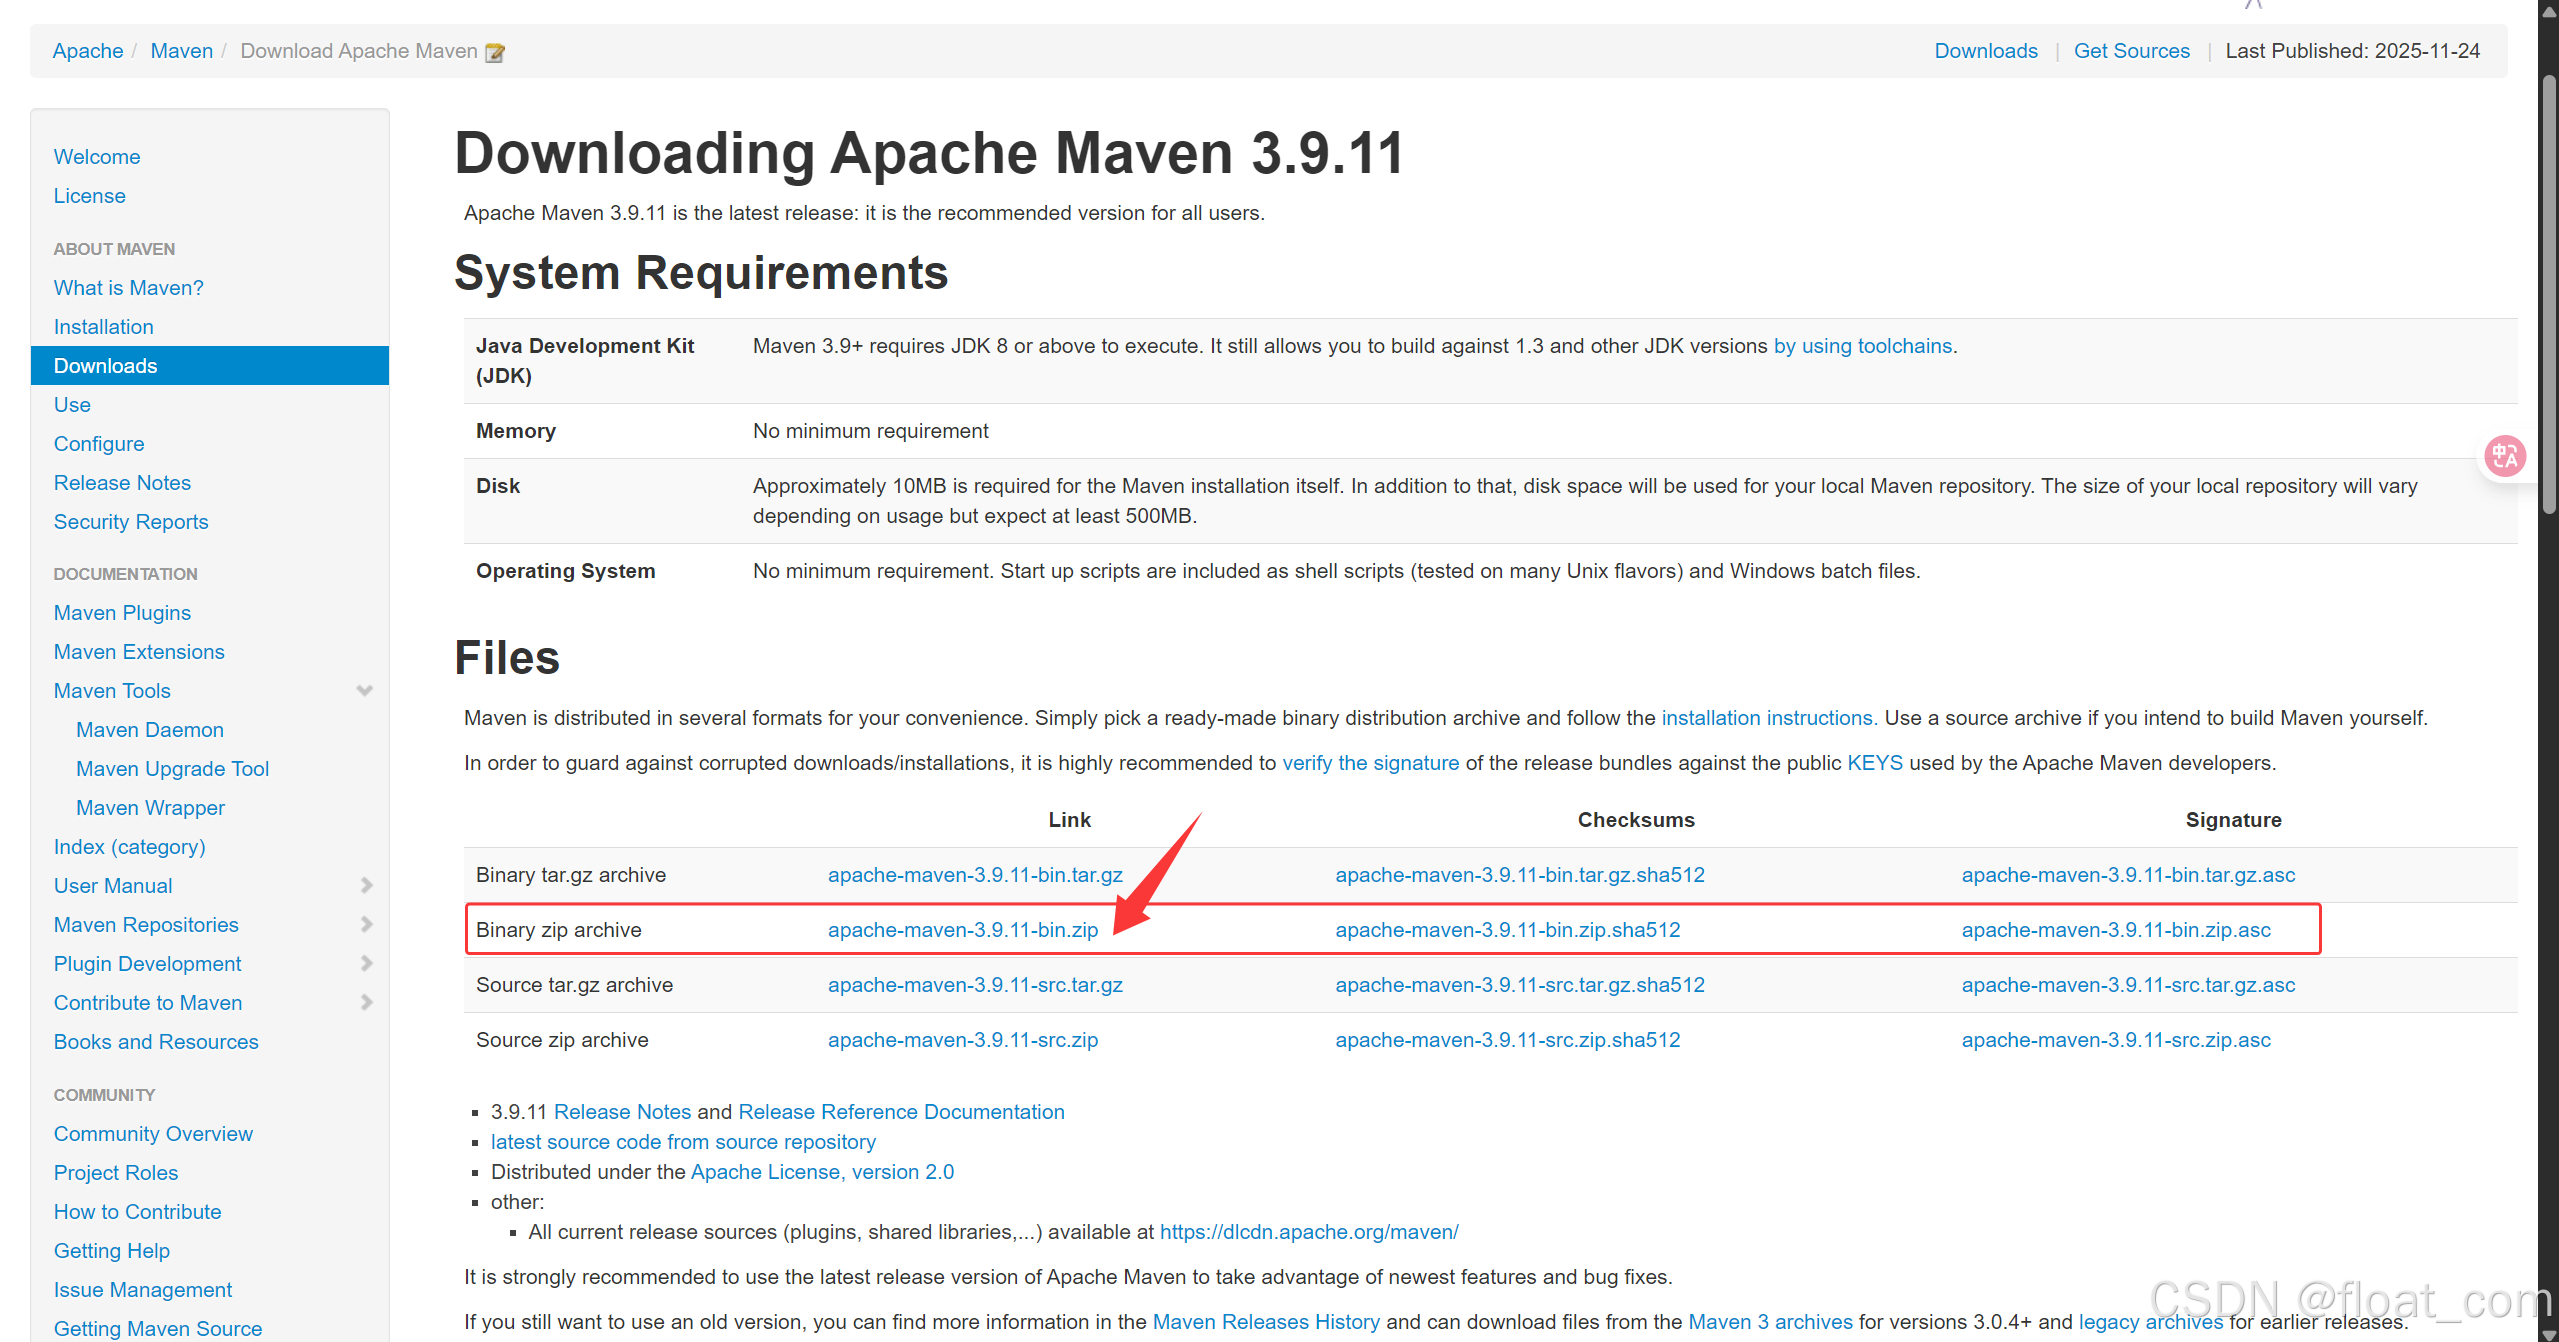The height and width of the screenshot is (1342, 2559).
Task: Expand the User Manual arrow
Action: [366, 886]
